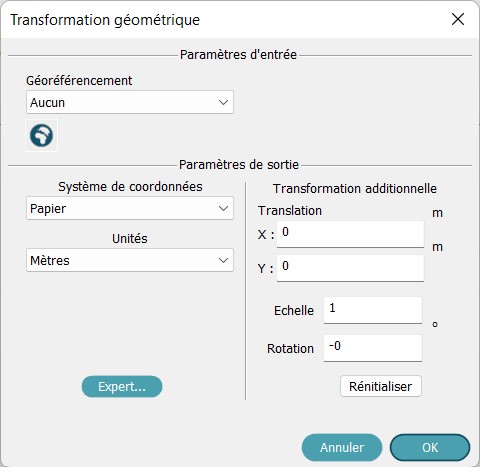Click the 'Paramètres de sortie' section header
The image size is (480, 467).
tap(239, 165)
